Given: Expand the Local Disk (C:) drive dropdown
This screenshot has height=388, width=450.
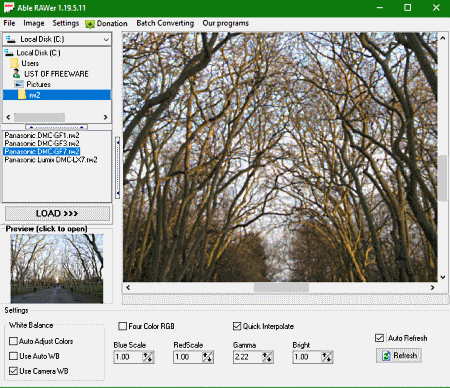Looking at the screenshot, I should pyautogui.click(x=106, y=39).
